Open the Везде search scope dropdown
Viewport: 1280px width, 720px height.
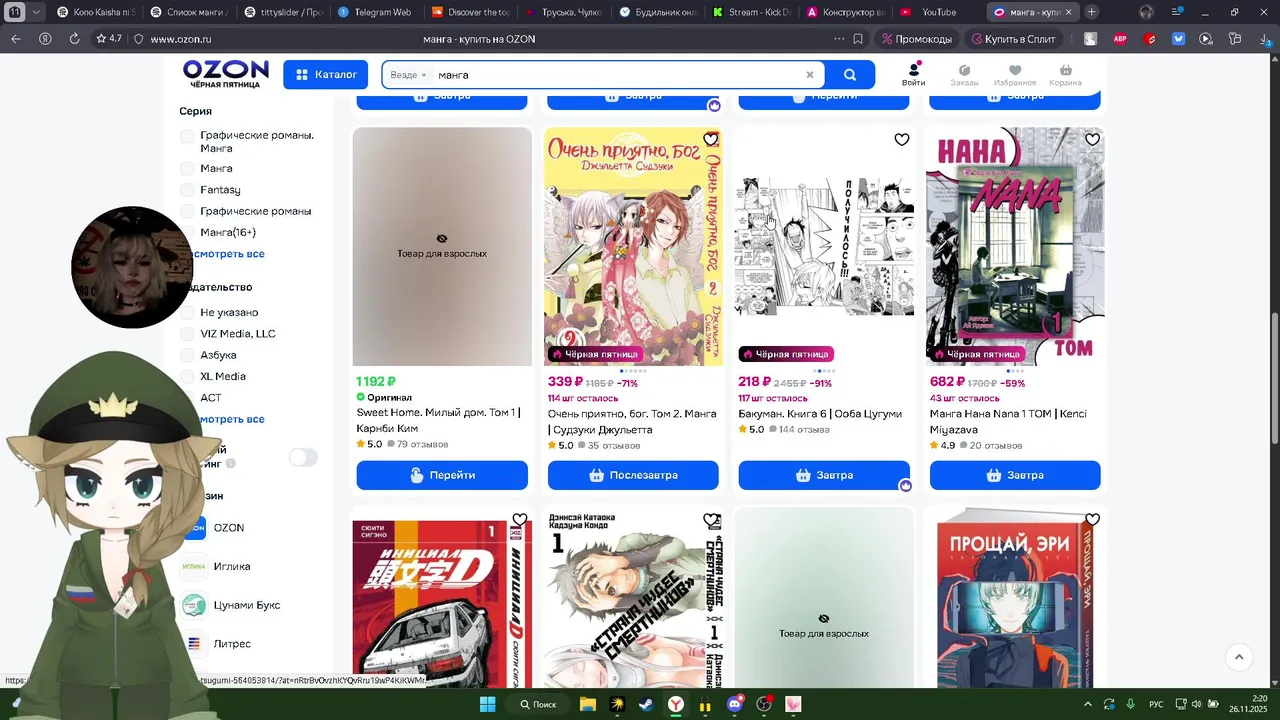coord(408,75)
